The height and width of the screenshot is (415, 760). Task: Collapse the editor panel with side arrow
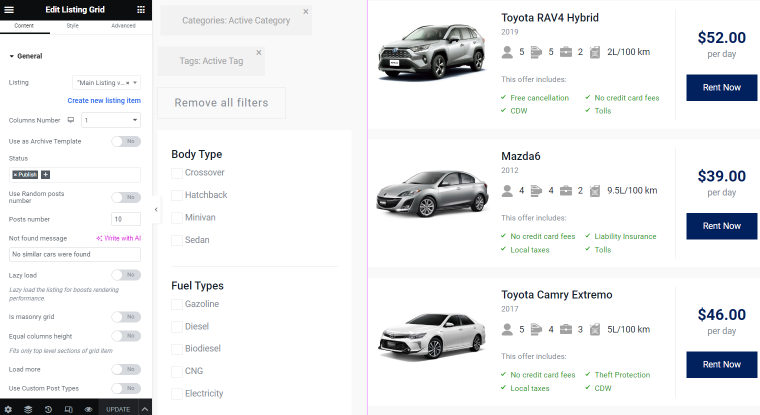click(x=156, y=209)
